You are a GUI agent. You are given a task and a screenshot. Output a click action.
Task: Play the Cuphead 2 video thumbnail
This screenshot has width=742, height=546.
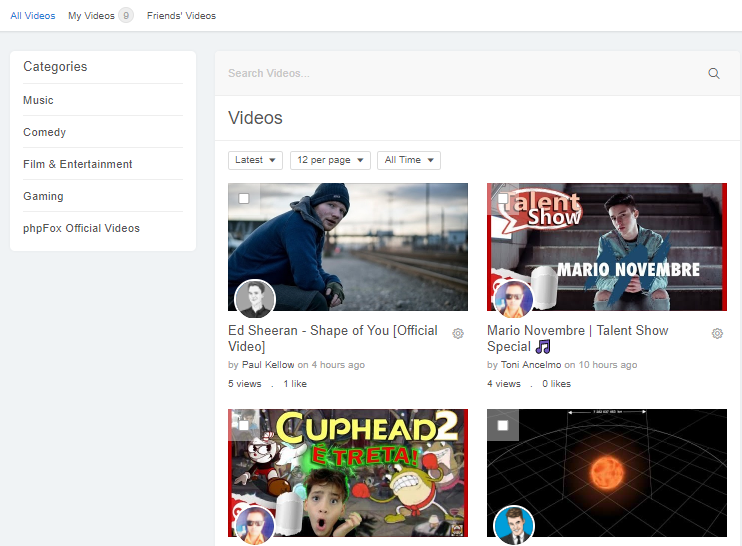pyautogui.click(x=348, y=473)
